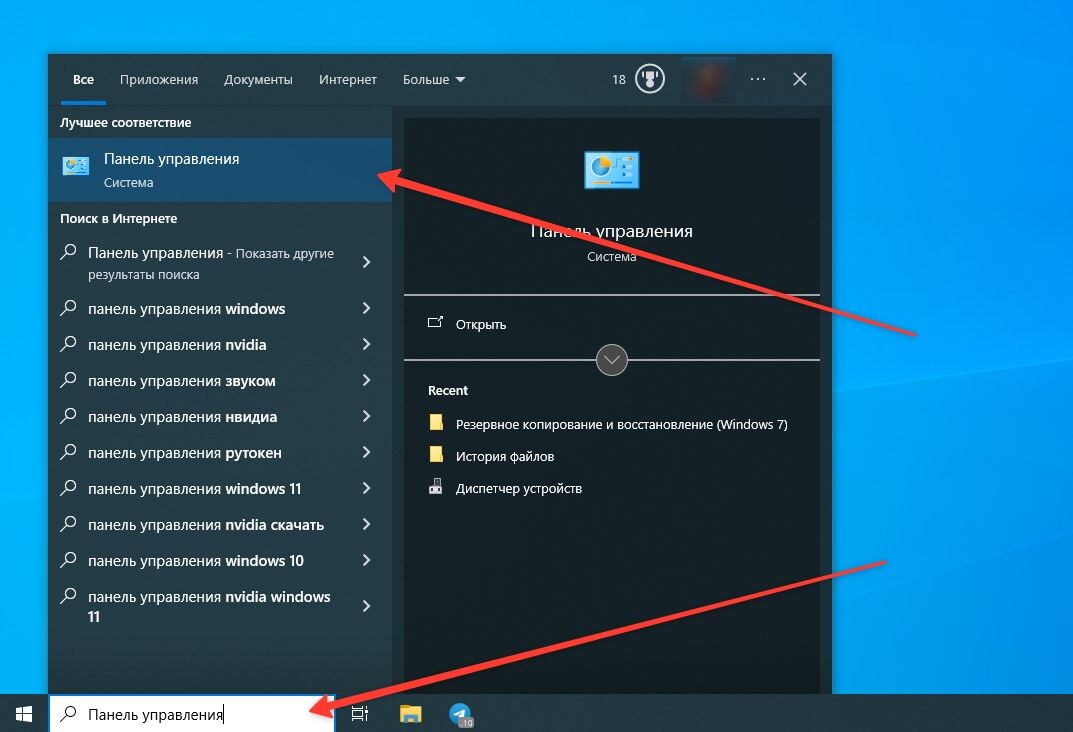Close the search panel with X
The width and height of the screenshot is (1073, 732).
(799, 79)
